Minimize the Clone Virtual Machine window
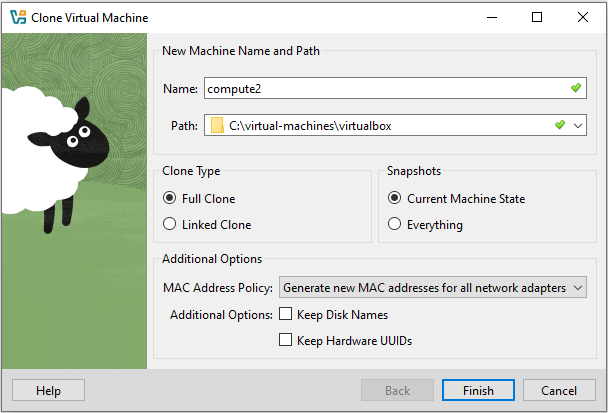The width and height of the screenshot is (608, 413). [490, 17]
